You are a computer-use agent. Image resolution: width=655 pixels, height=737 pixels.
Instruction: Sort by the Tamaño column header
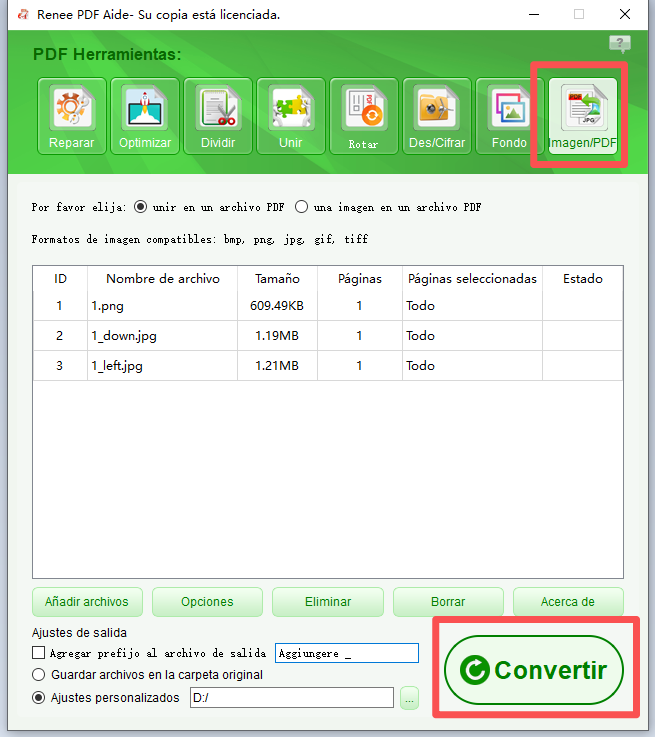pos(277,279)
